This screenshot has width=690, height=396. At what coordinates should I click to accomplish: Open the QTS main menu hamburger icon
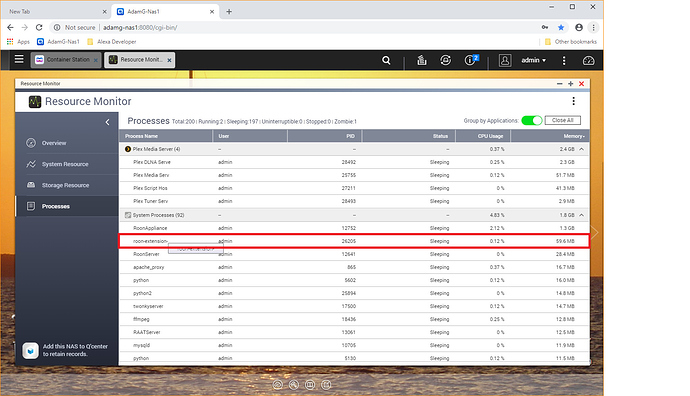(x=19, y=59)
